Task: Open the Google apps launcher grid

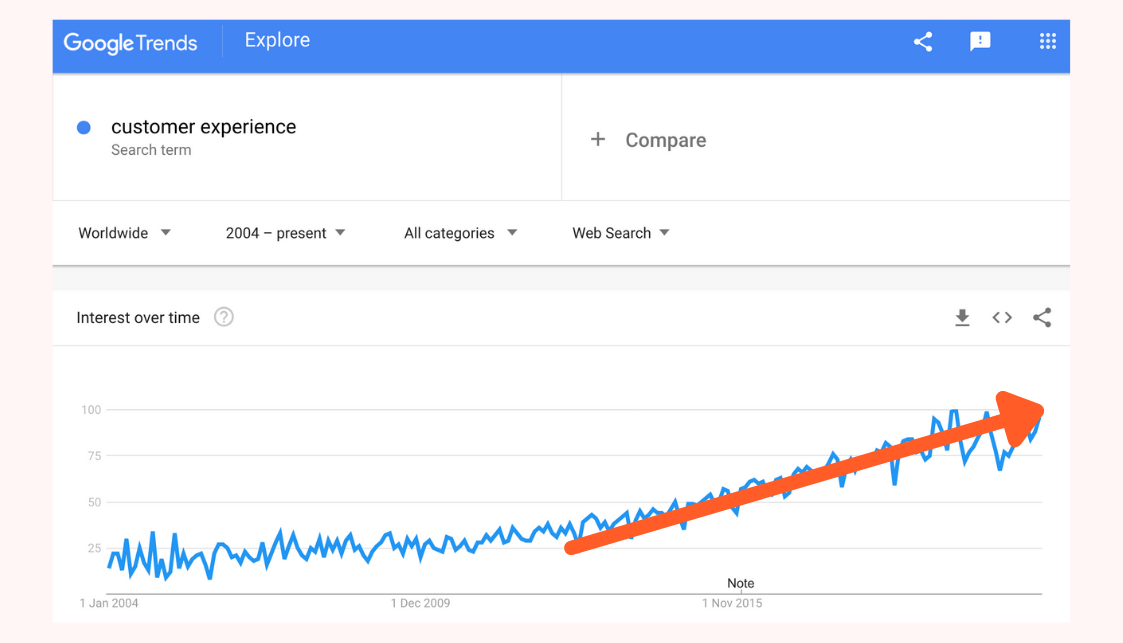Action: 1047,41
